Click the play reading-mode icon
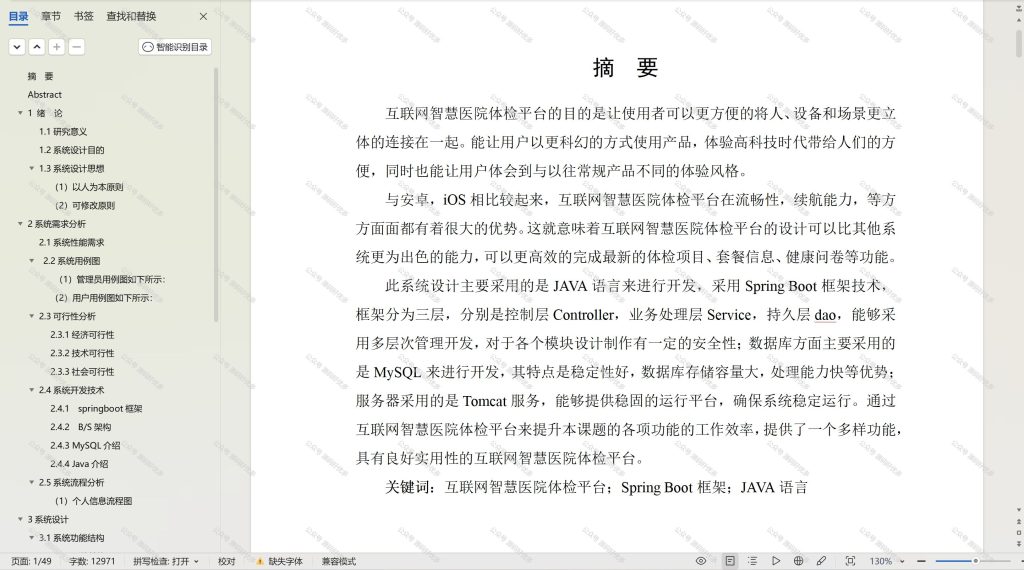Viewport: 1024px width, 570px height. tap(776, 561)
